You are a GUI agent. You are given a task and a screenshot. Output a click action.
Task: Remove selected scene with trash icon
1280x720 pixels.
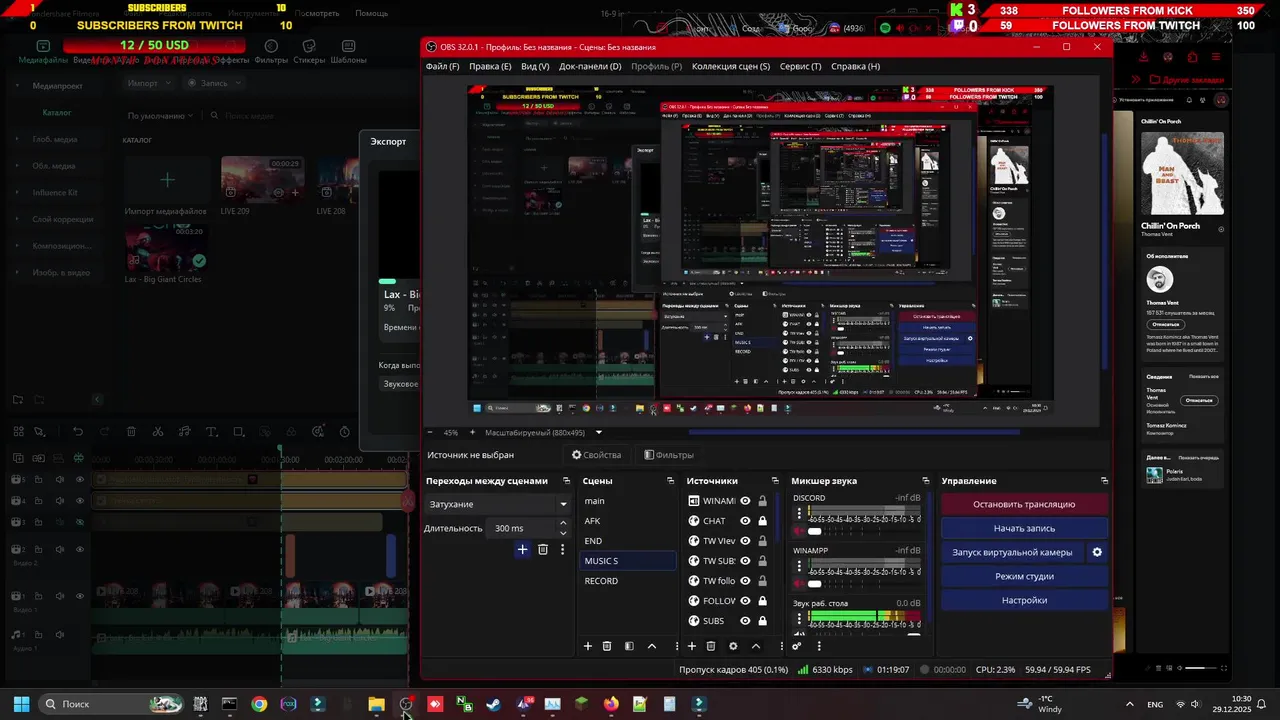point(607,646)
